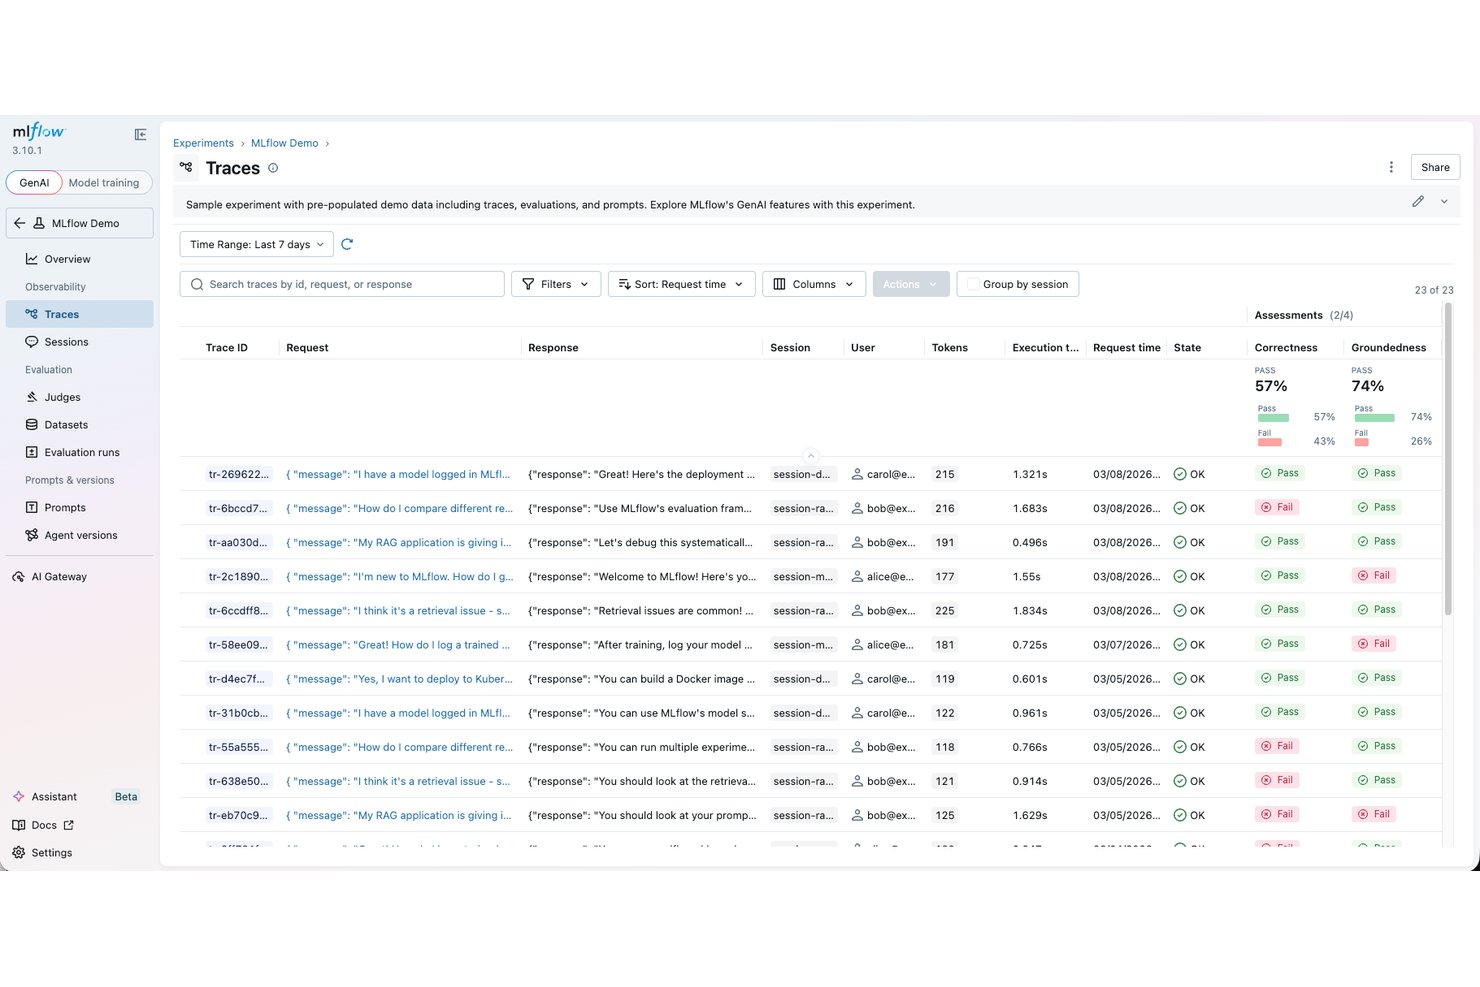Switch to the Model training mode toggle
This screenshot has height=987, width=1480.
click(x=104, y=183)
